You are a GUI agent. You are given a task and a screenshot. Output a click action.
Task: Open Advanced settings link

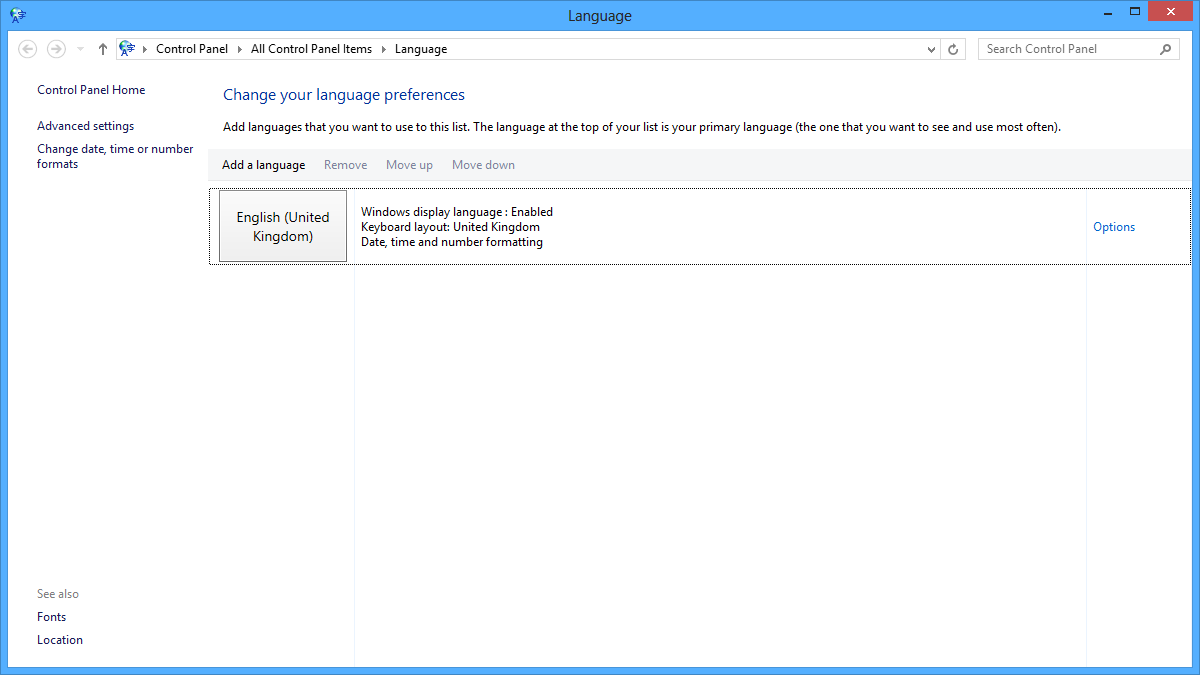click(85, 125)
